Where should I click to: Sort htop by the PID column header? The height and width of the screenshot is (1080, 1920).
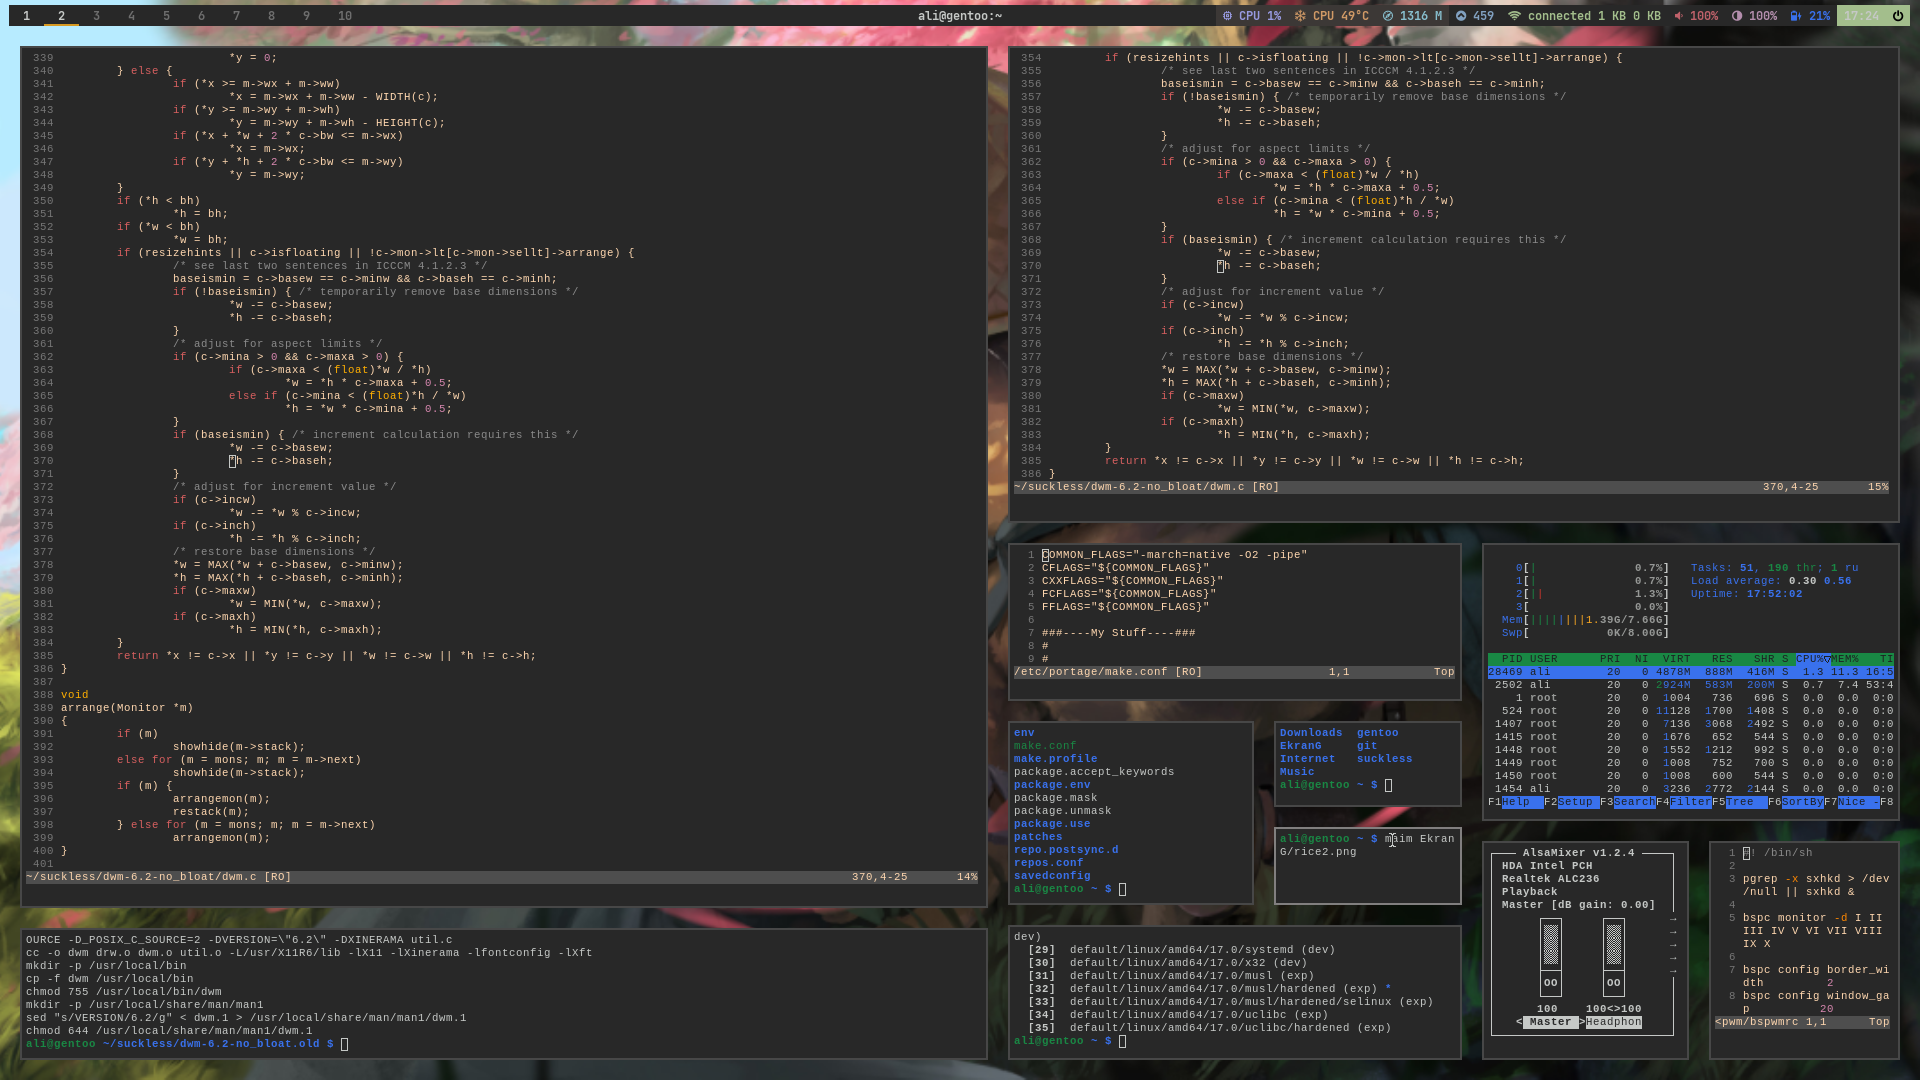pos(1512,659)
